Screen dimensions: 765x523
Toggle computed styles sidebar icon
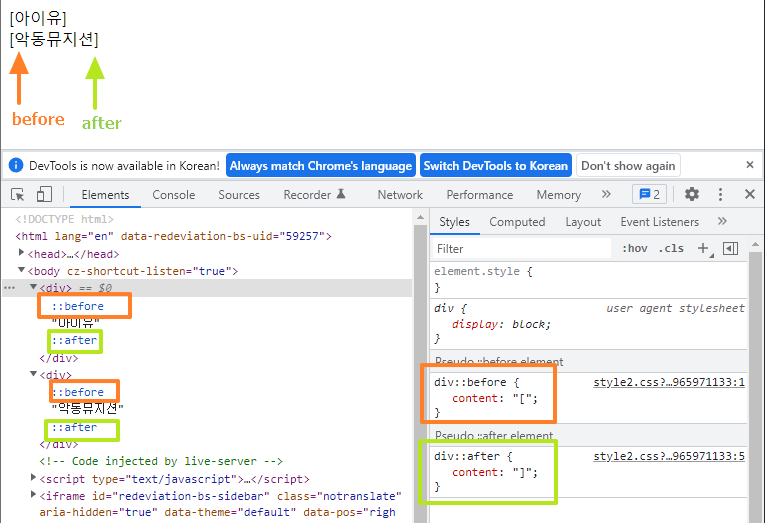(730, 248)
